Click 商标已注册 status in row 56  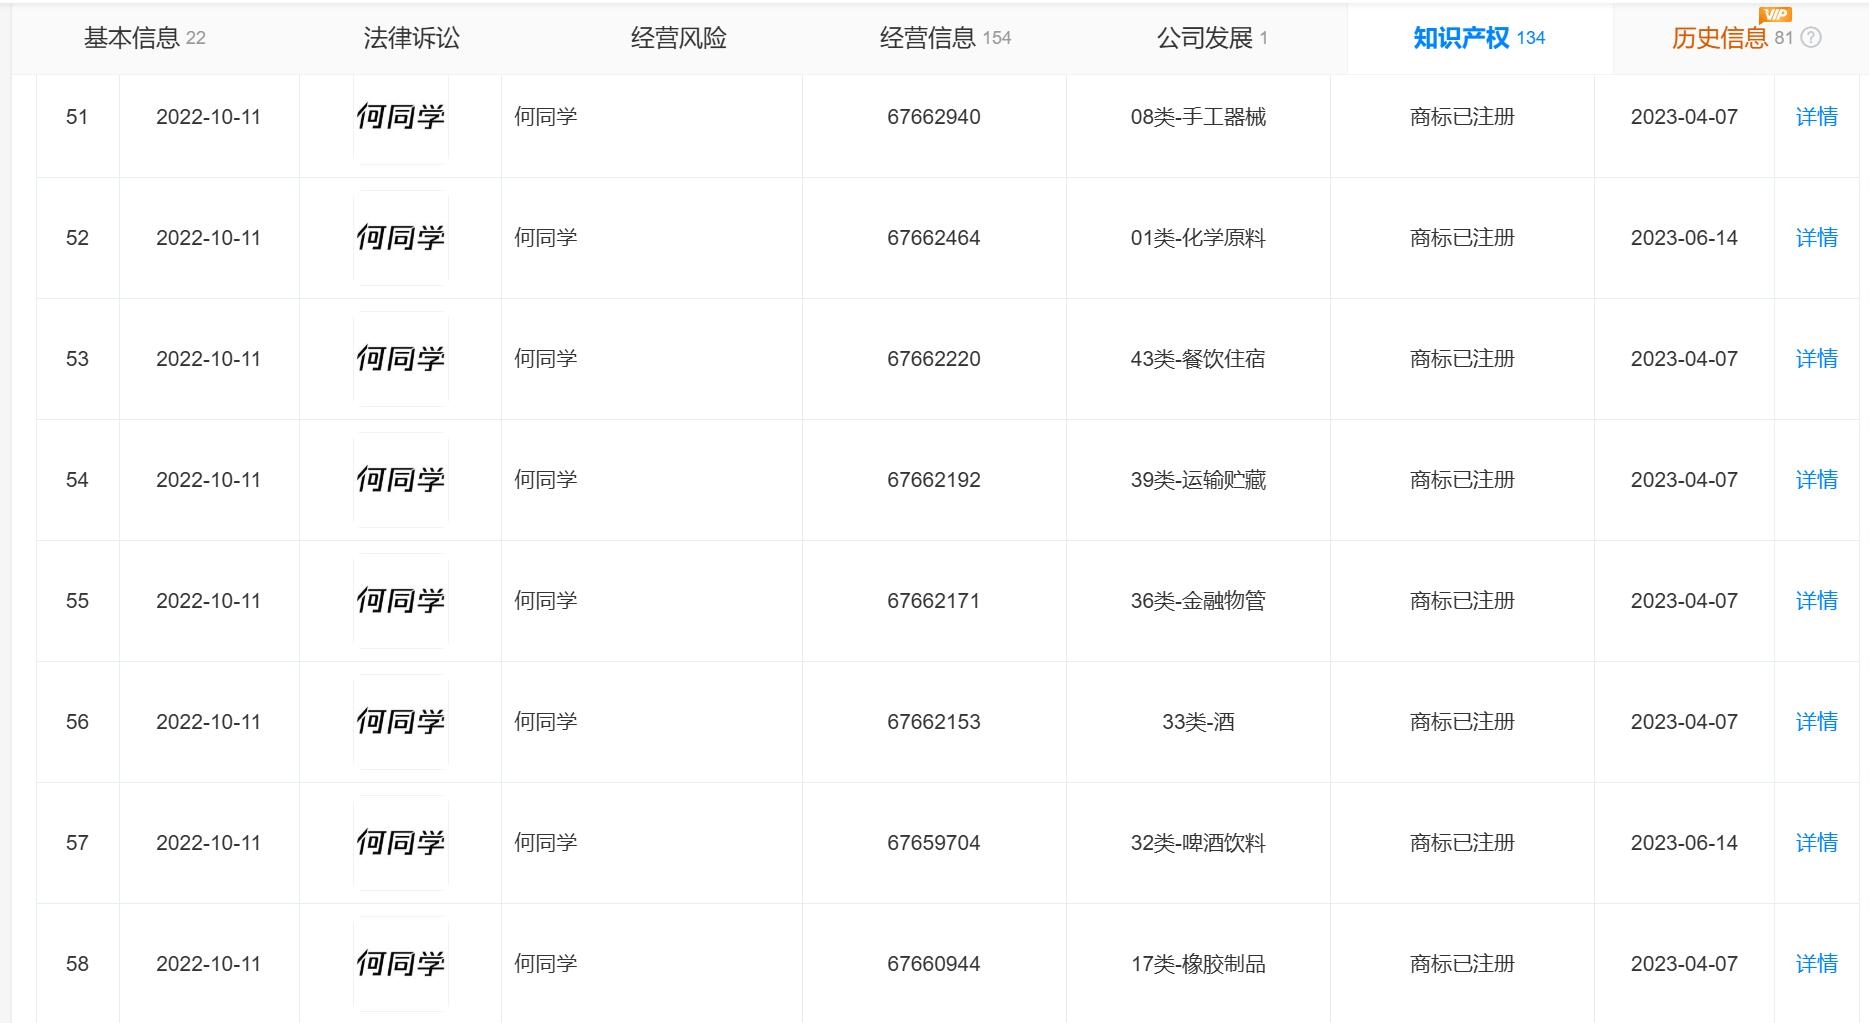pyautogui.click(x=1462, y=722)
